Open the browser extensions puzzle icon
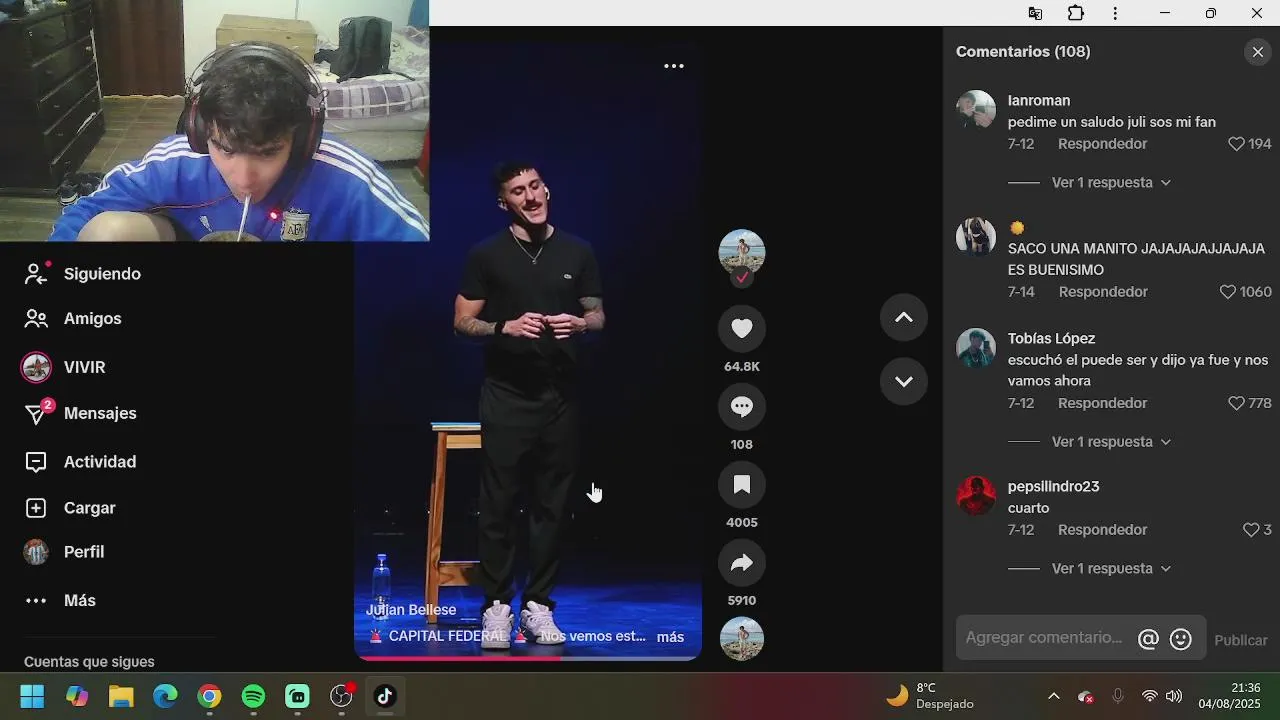 [1076, 13]
